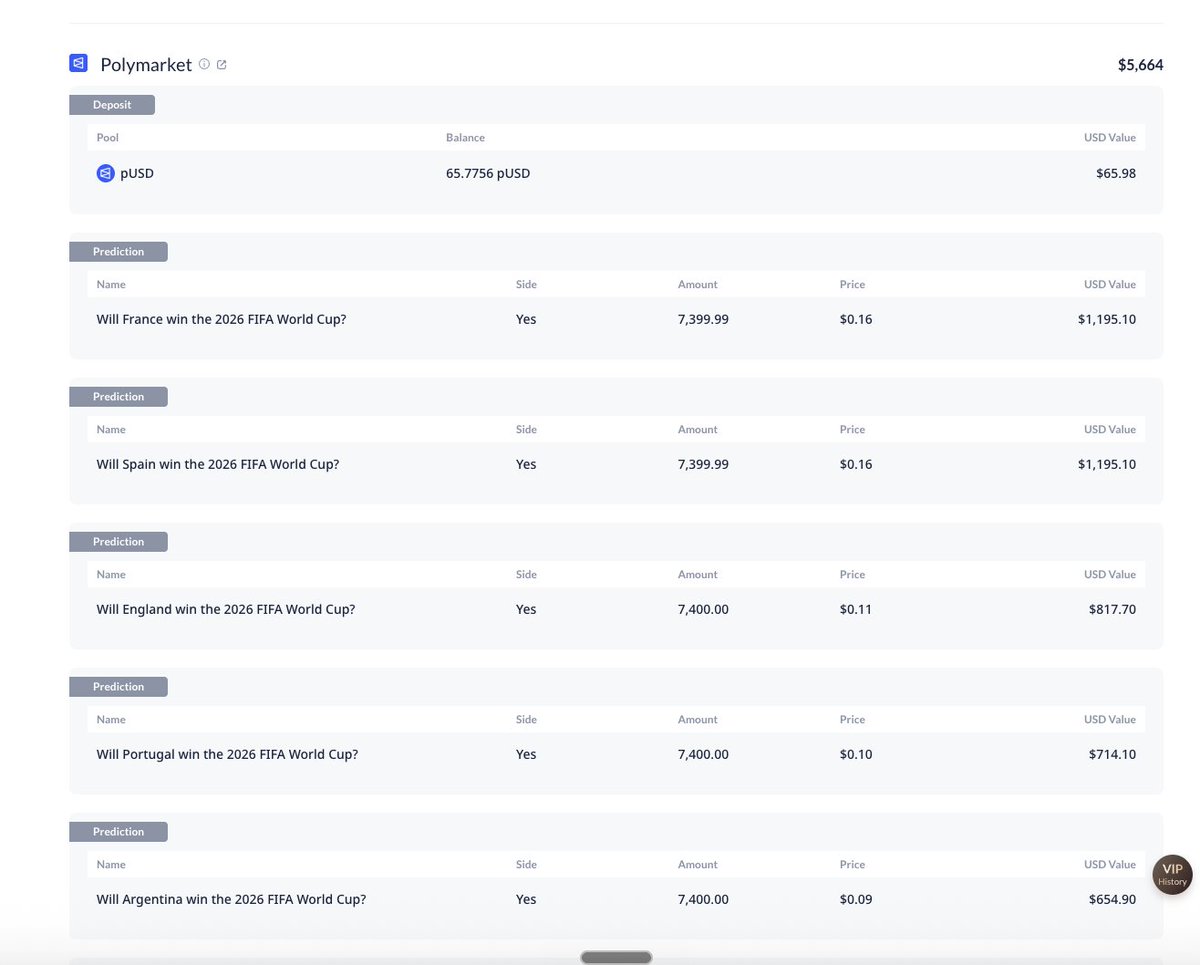The width and height of the screenshot is (1200, 965).
Task: Click the Yes side in Spain row
Action: [526, 464]
